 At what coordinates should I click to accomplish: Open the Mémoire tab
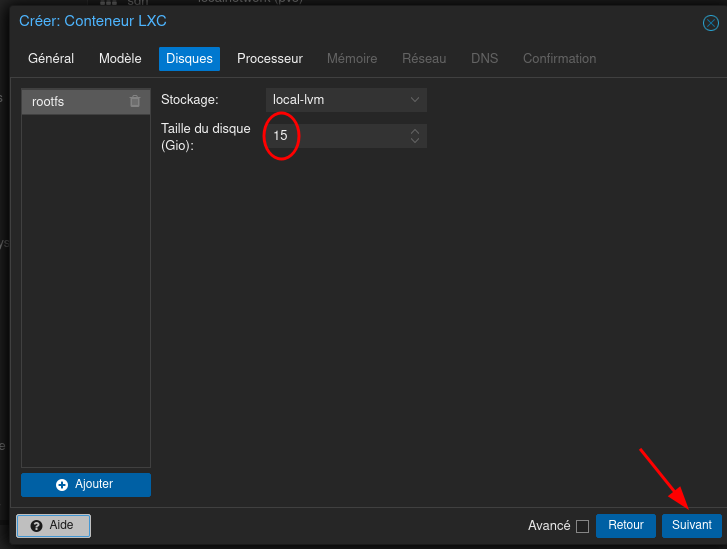click(x=352, y=59)
